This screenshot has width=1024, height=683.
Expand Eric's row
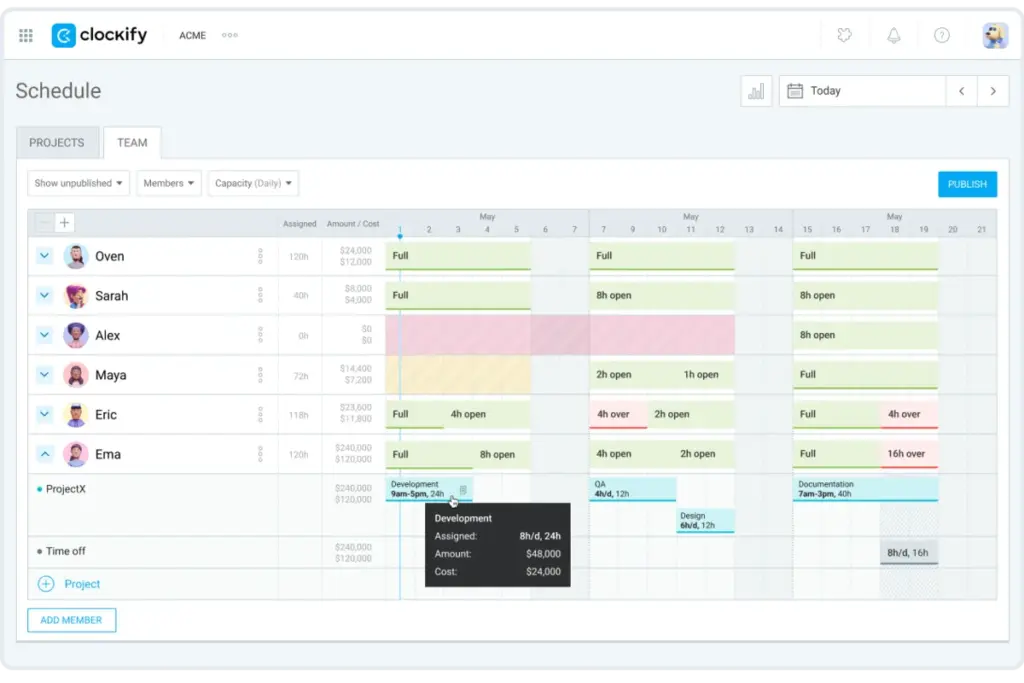44,414
